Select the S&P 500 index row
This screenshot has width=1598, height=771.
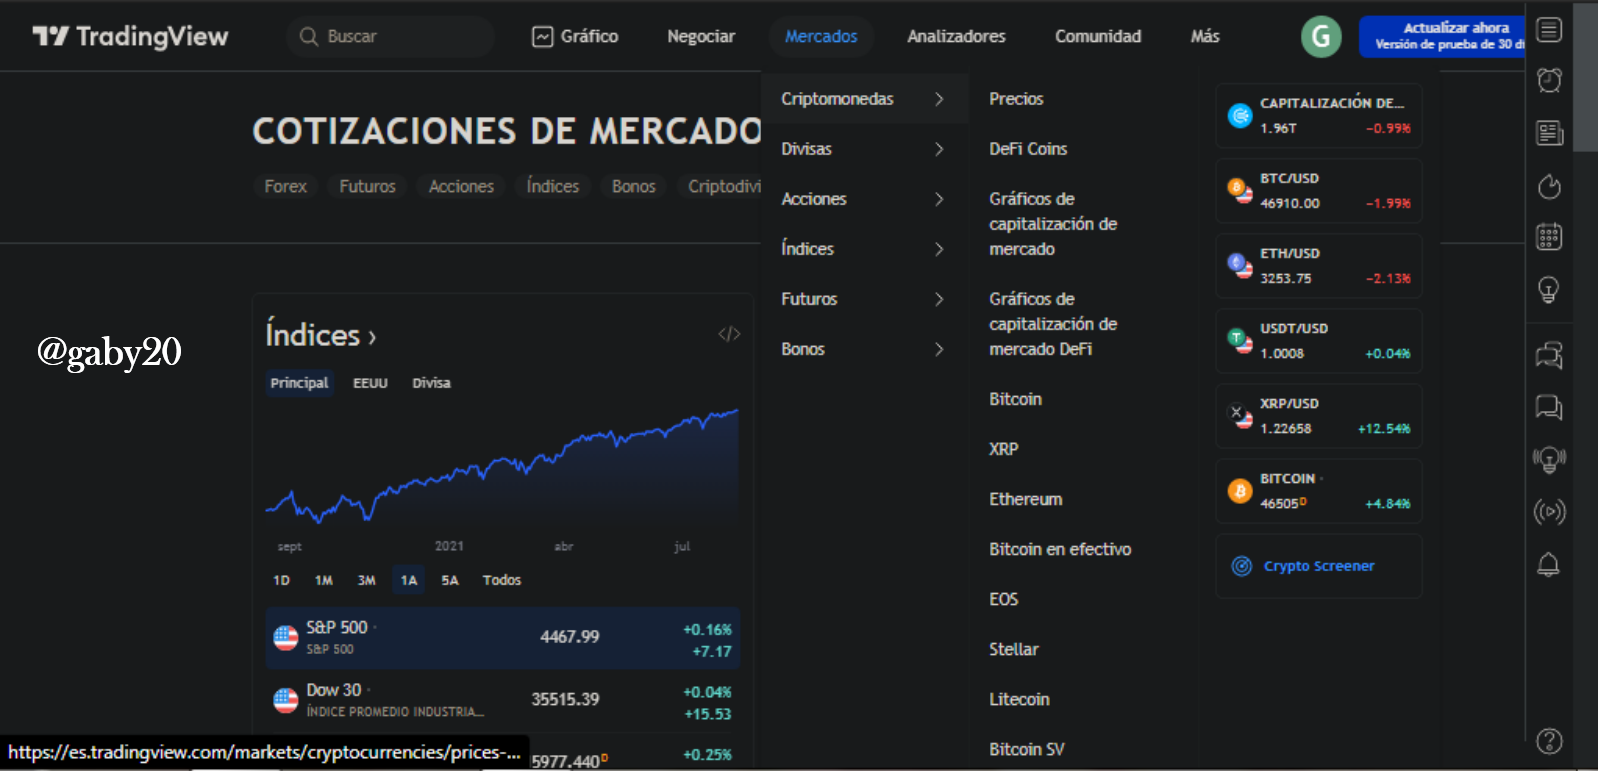[503, 638]
